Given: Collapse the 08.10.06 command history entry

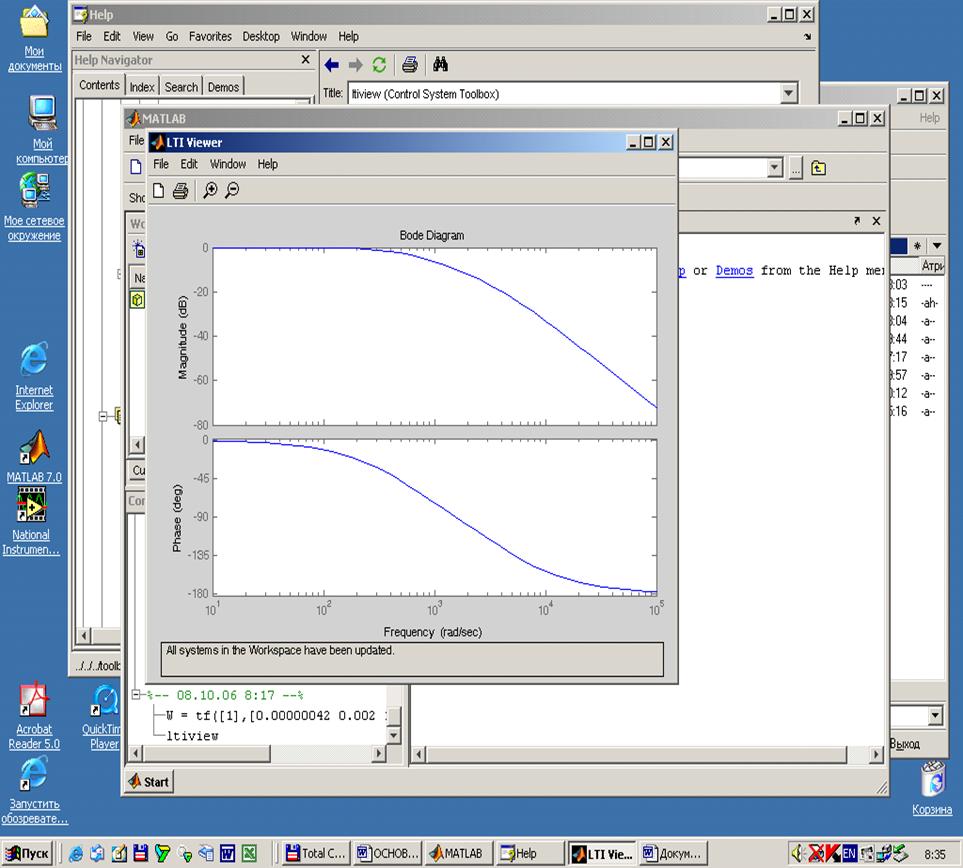Looking at the screenshot, I should (x=138, y=695).
